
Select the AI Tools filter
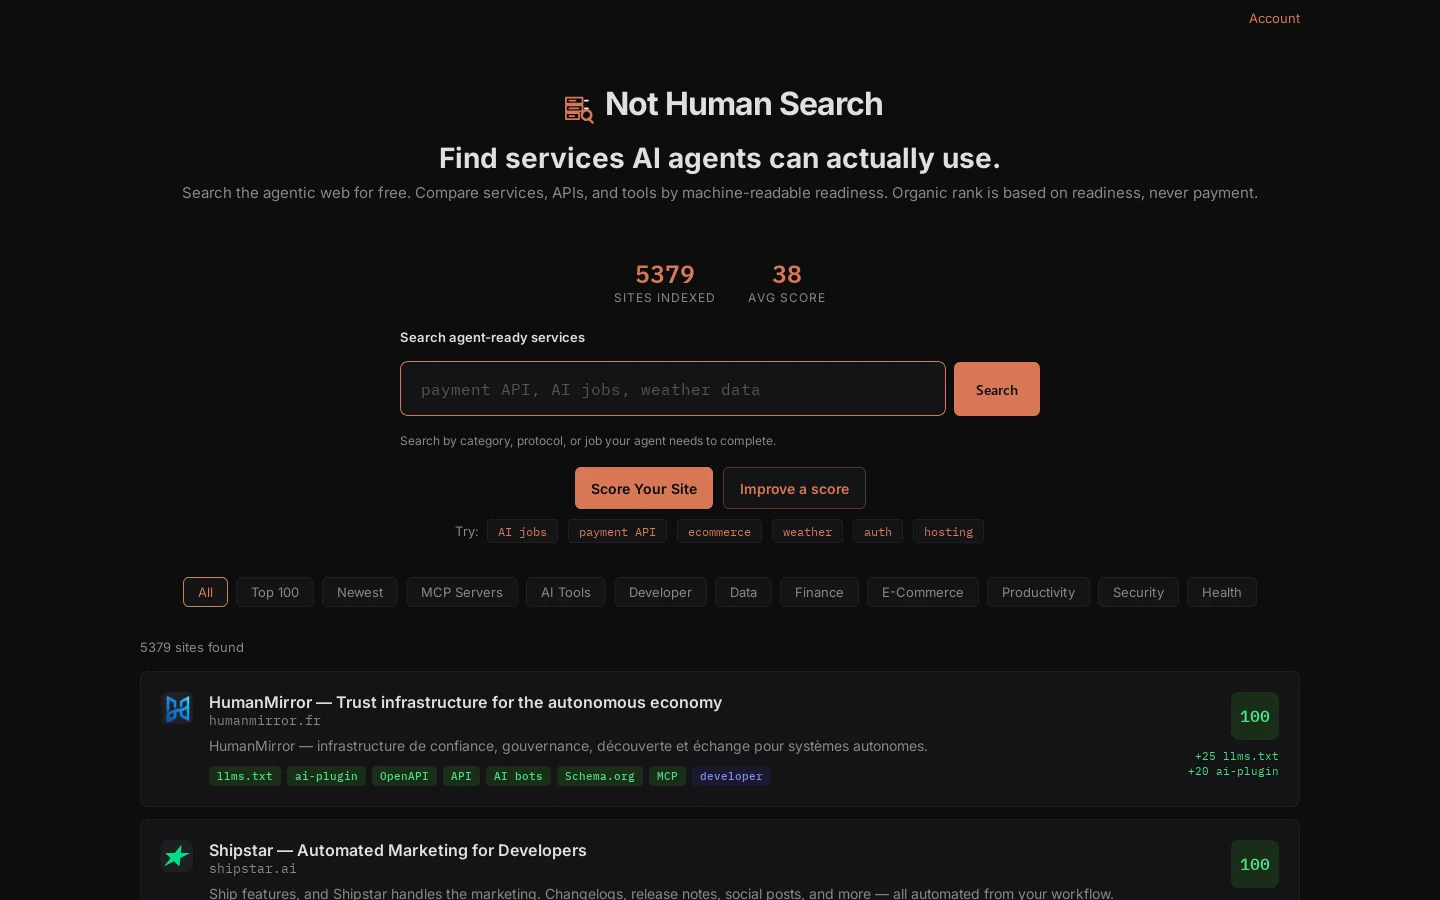pos(566,592)
